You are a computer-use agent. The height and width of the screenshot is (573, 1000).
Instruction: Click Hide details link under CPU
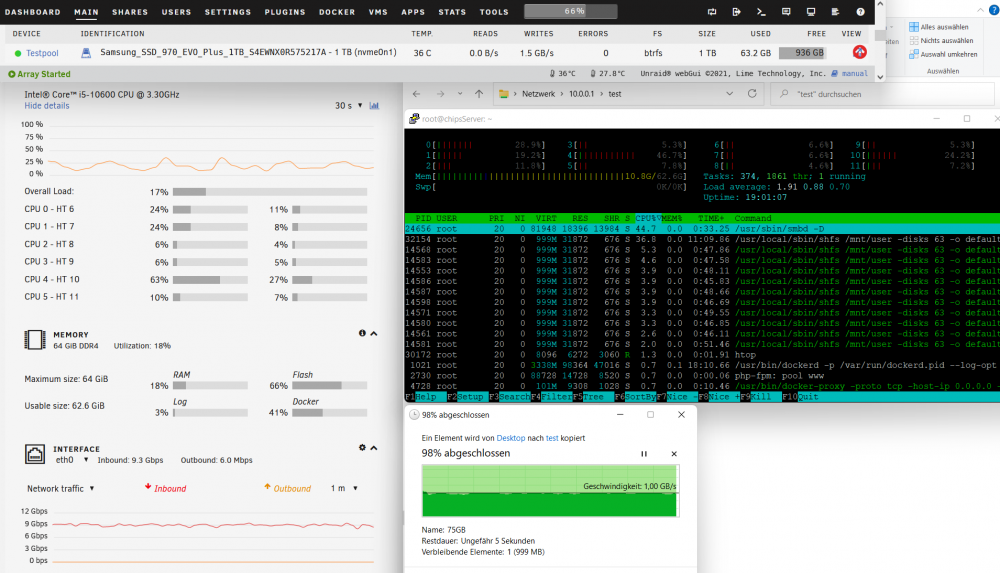47,105
